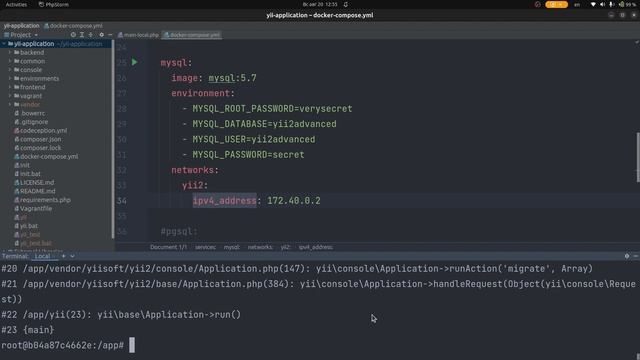Image resolution: width=640 pixels, height=360 pixels.
Task: Expand the vagrant folder
Action: 10,96
